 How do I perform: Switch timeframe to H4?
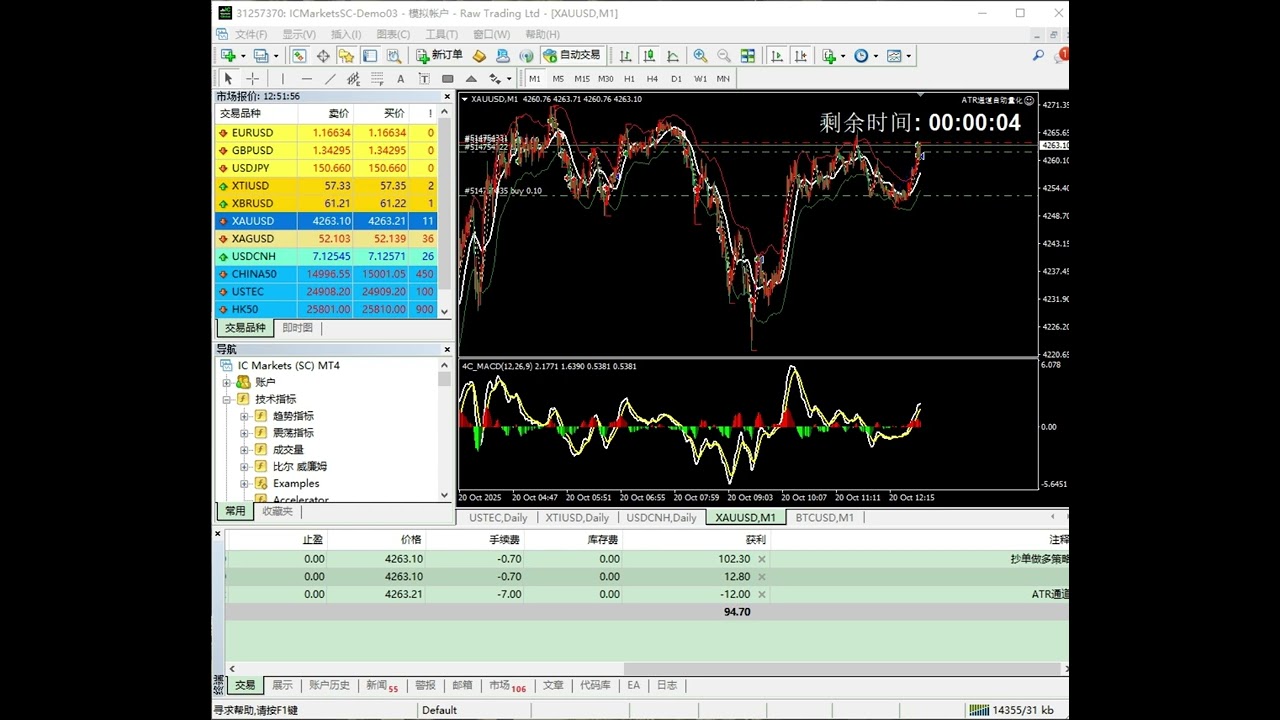pyautogui.click(x=652, y=78)
